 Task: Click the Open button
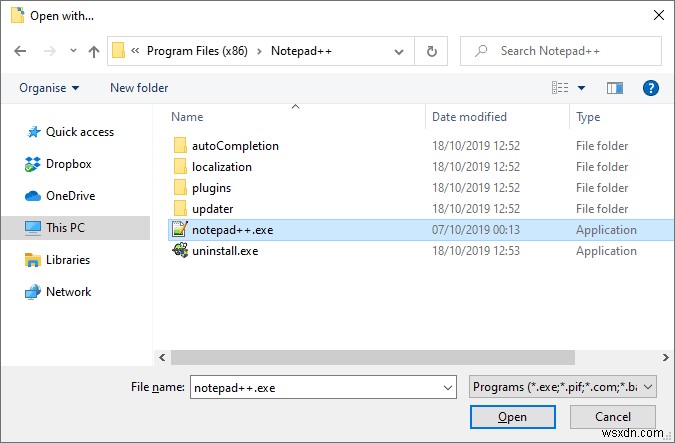[x=512, y=417]
